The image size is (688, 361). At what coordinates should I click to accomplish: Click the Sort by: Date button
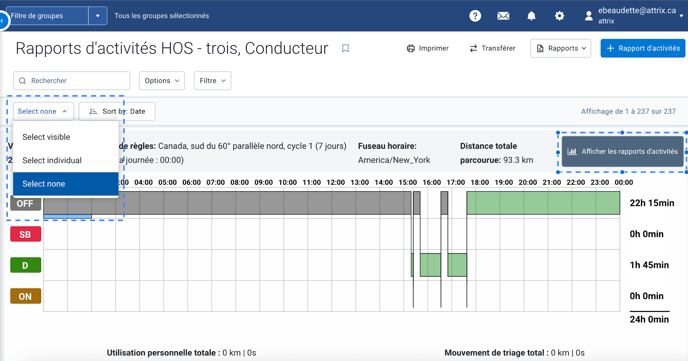[117, 111]
